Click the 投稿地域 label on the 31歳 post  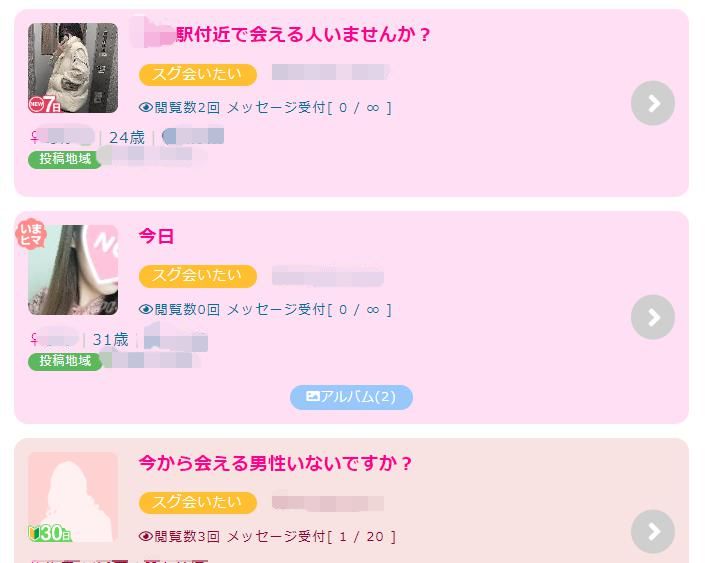tap(65, 361)
